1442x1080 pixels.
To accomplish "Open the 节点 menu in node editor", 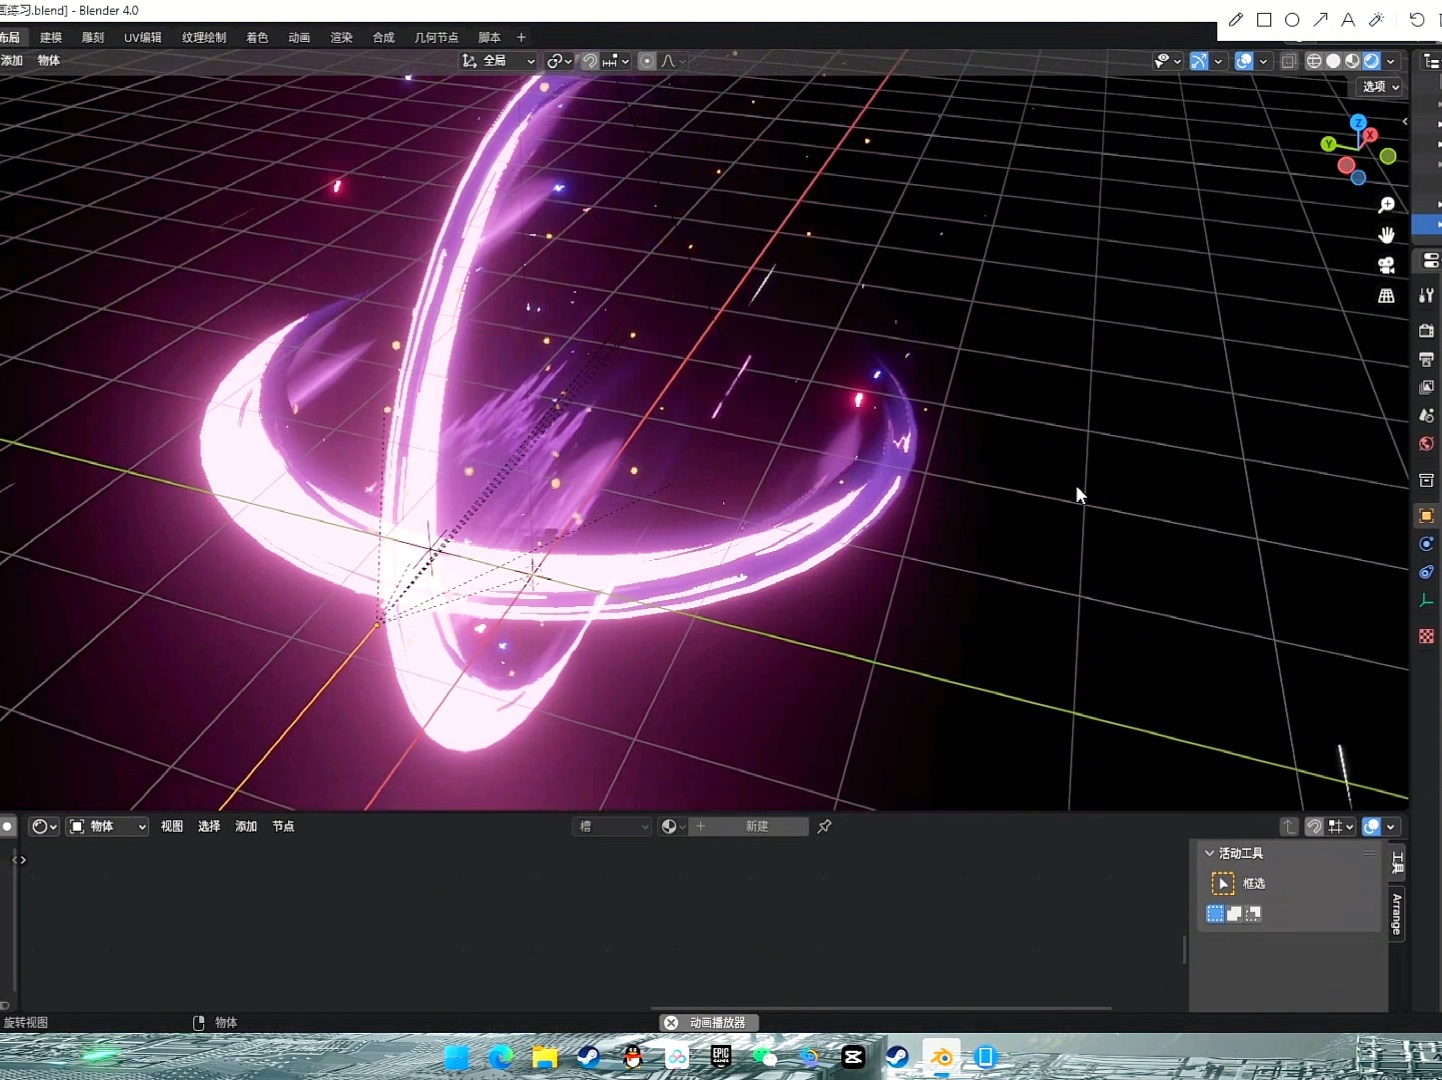I will (x=283, y=826).
